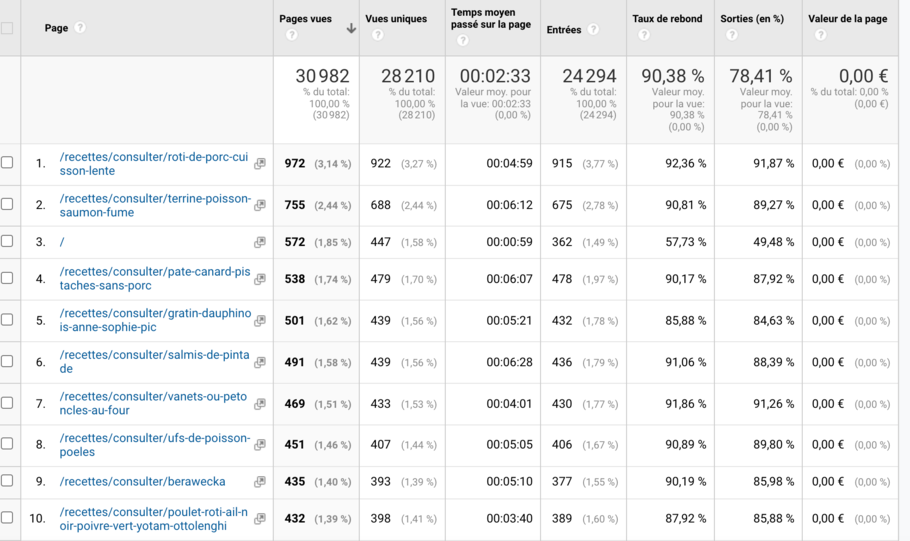Open berawecka page external link icon
The image size is (910, 541).
tap(260, 482)
